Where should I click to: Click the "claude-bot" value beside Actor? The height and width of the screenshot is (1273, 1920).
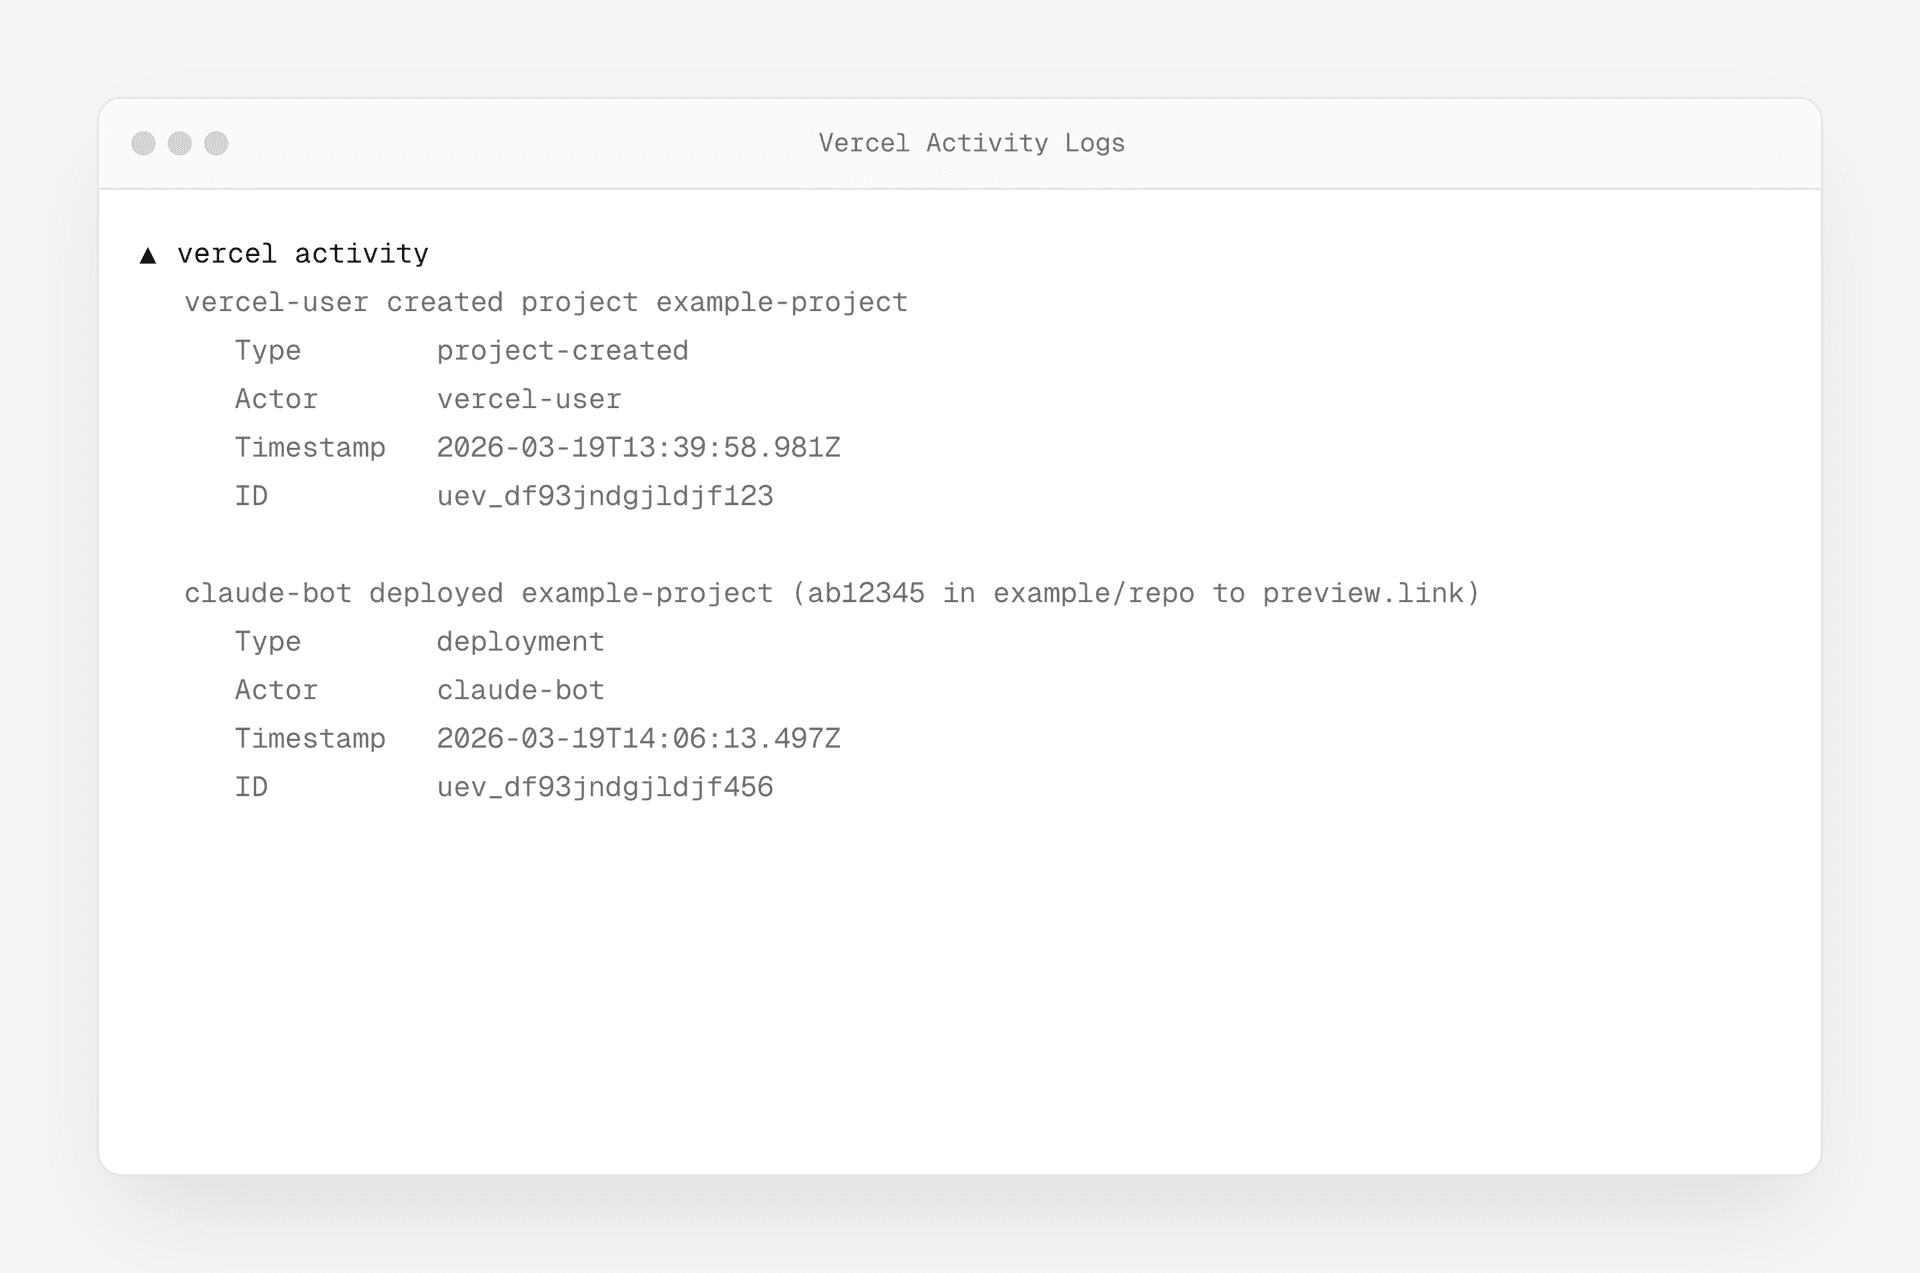tap(520, 691)
